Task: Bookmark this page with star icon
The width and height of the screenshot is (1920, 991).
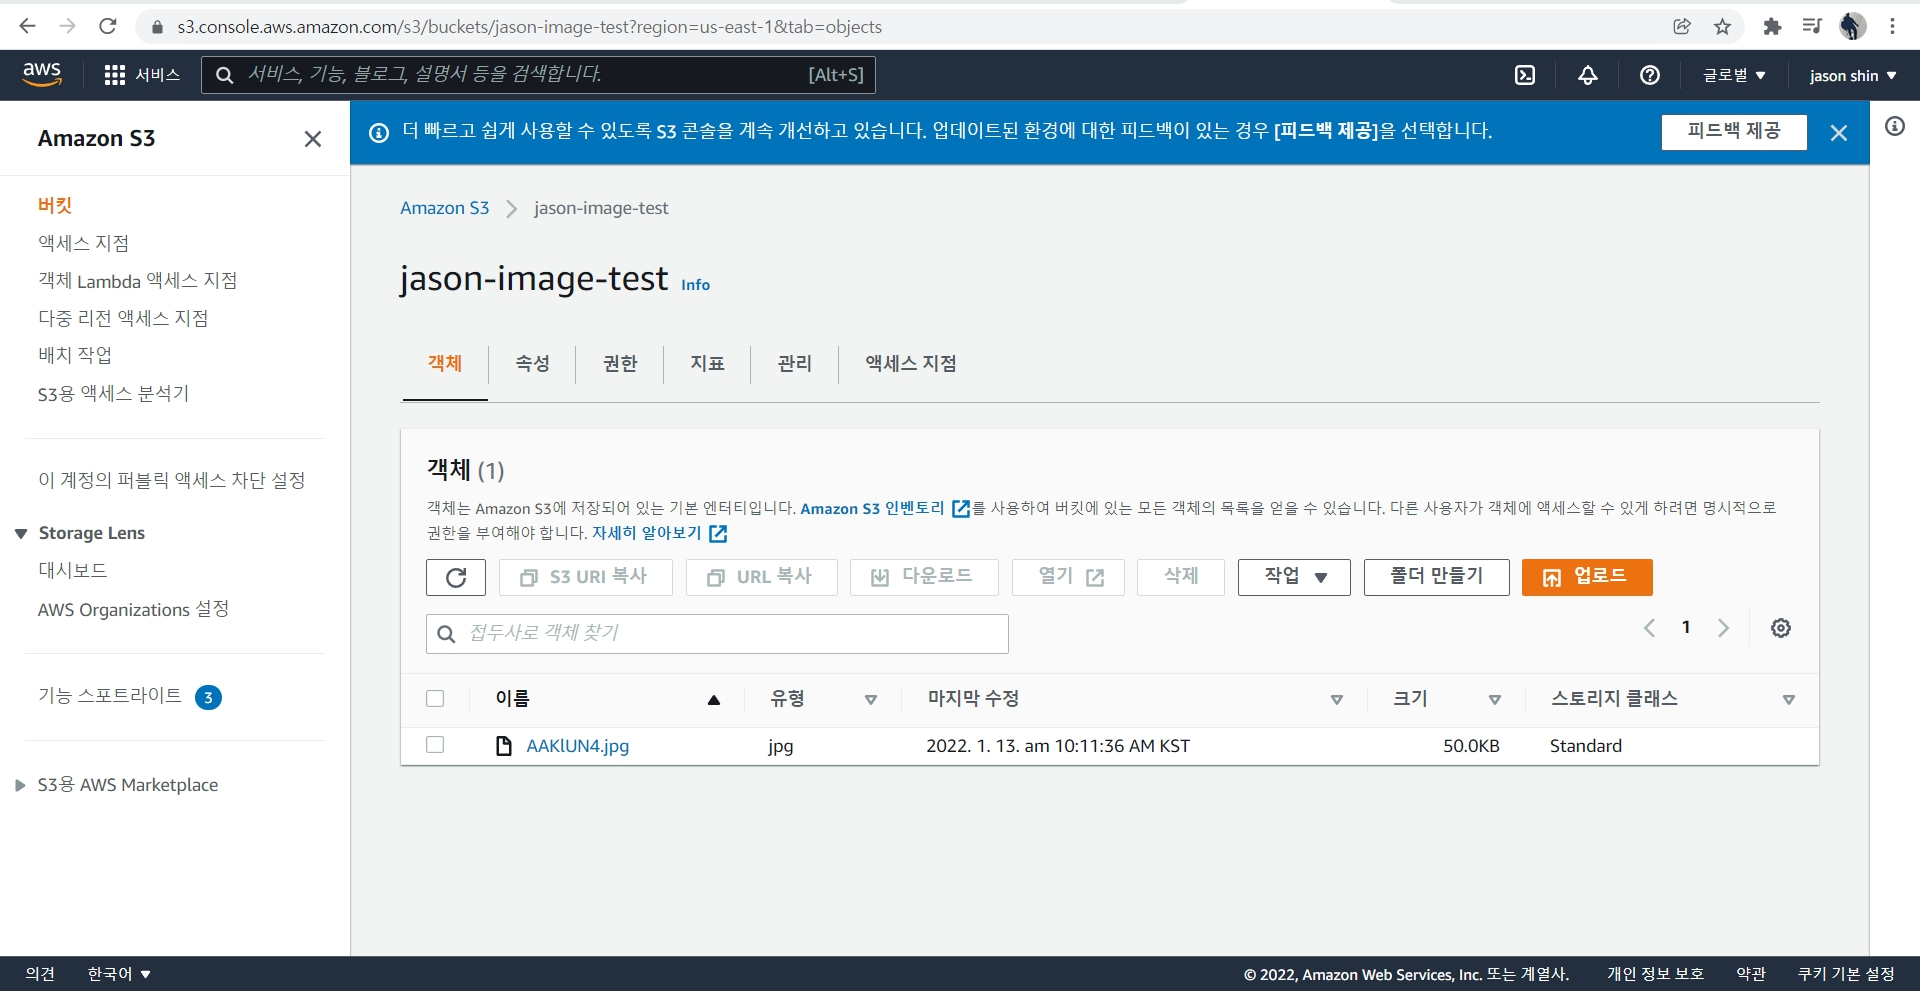Action: (1722, 27)
